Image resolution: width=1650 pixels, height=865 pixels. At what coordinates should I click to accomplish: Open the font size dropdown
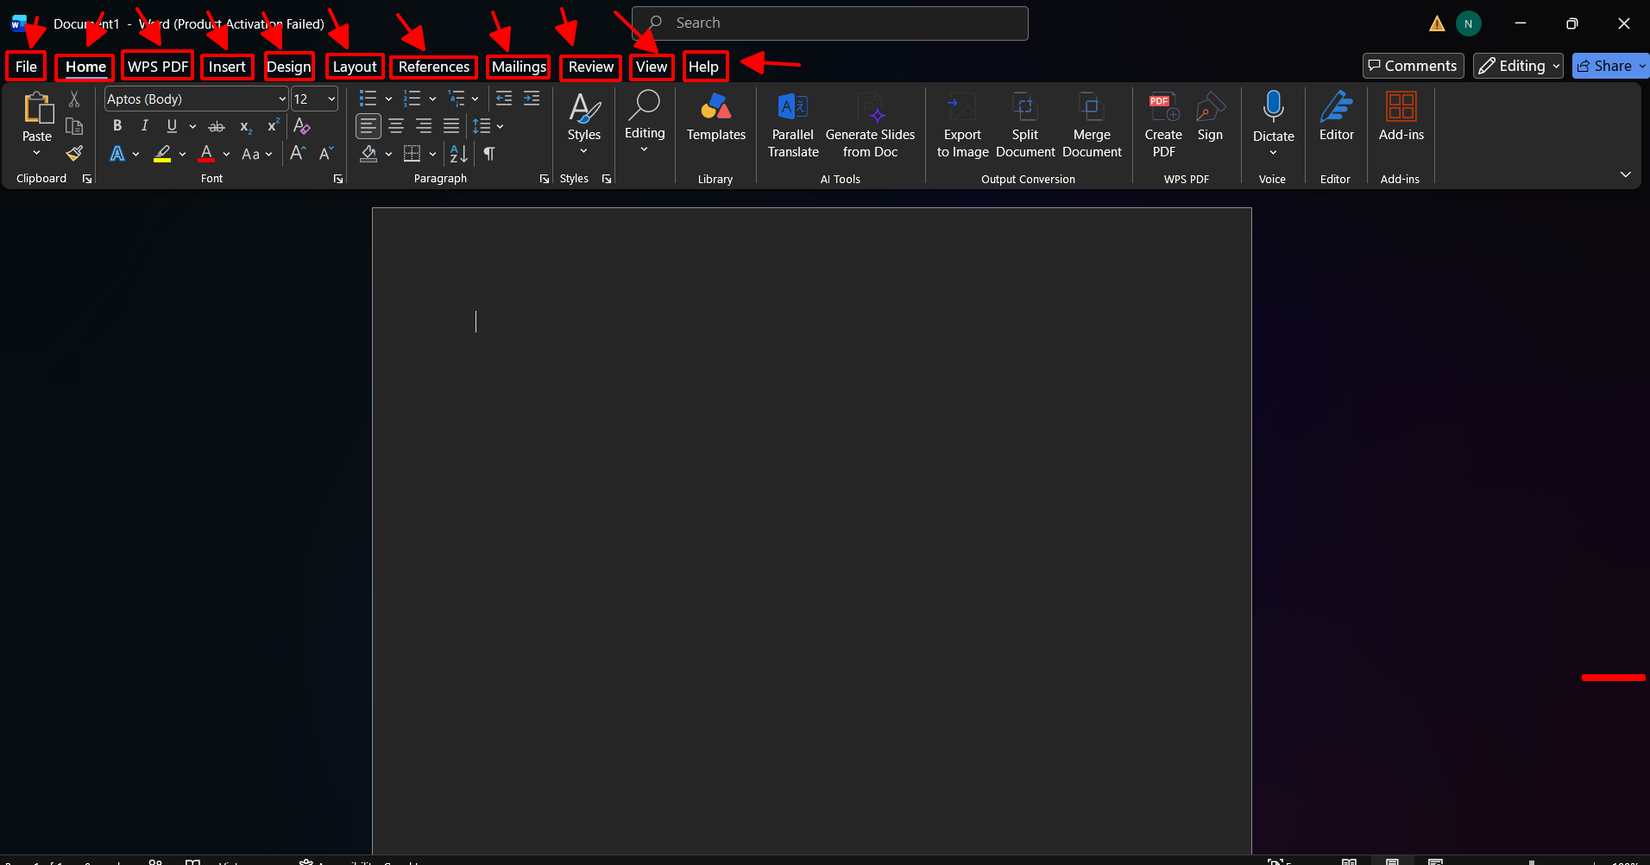coord(331,99)
